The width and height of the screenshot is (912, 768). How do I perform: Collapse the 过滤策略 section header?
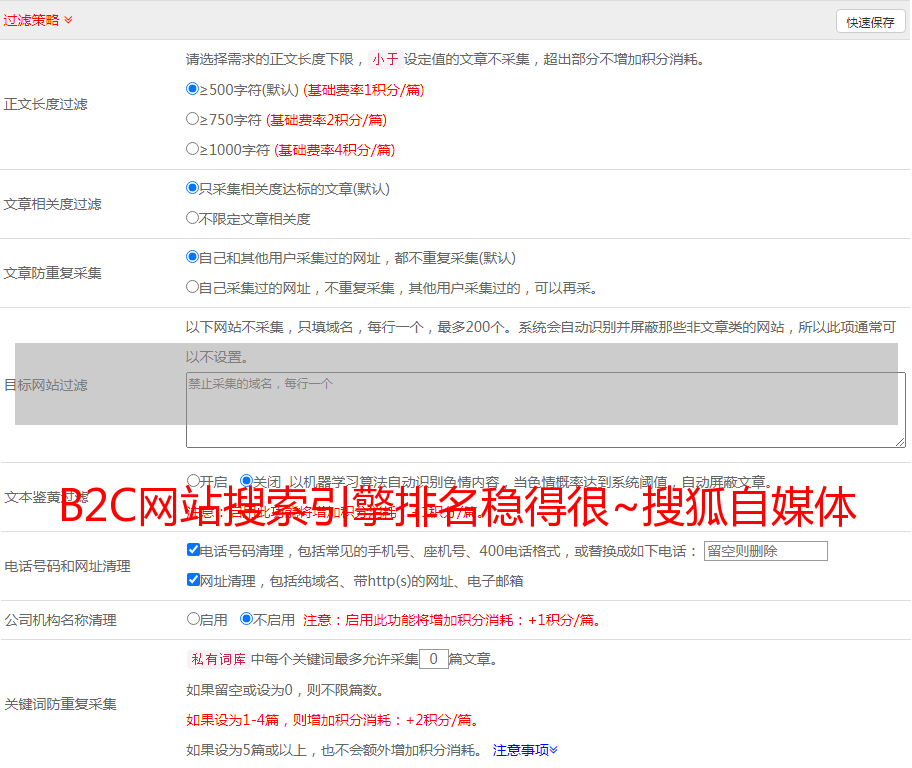pos(38,20)
